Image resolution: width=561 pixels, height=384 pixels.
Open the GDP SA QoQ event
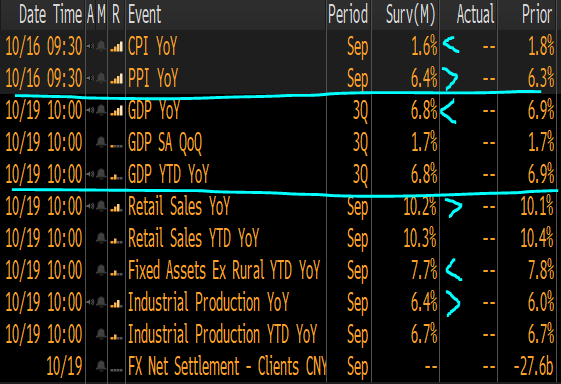165,142
